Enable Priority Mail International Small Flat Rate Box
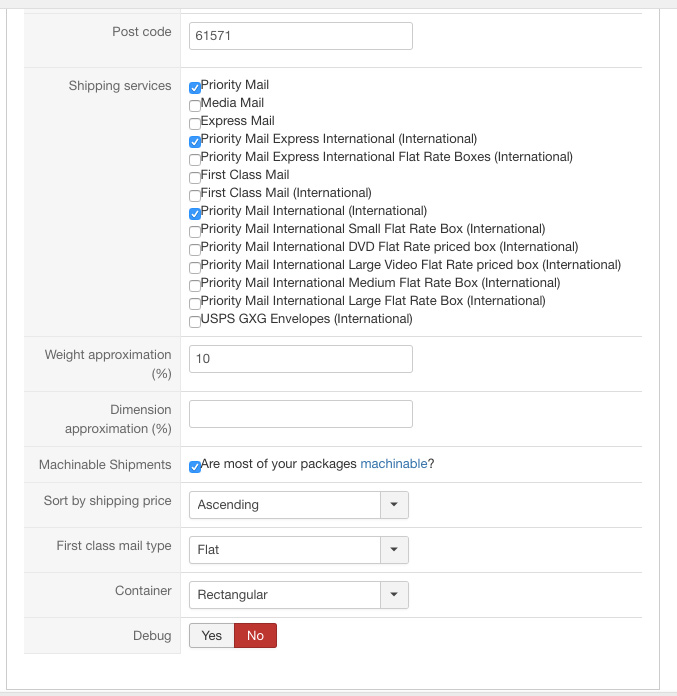This screenshot has width=677, height=696. pyautogui.click(x=195, y=231)
